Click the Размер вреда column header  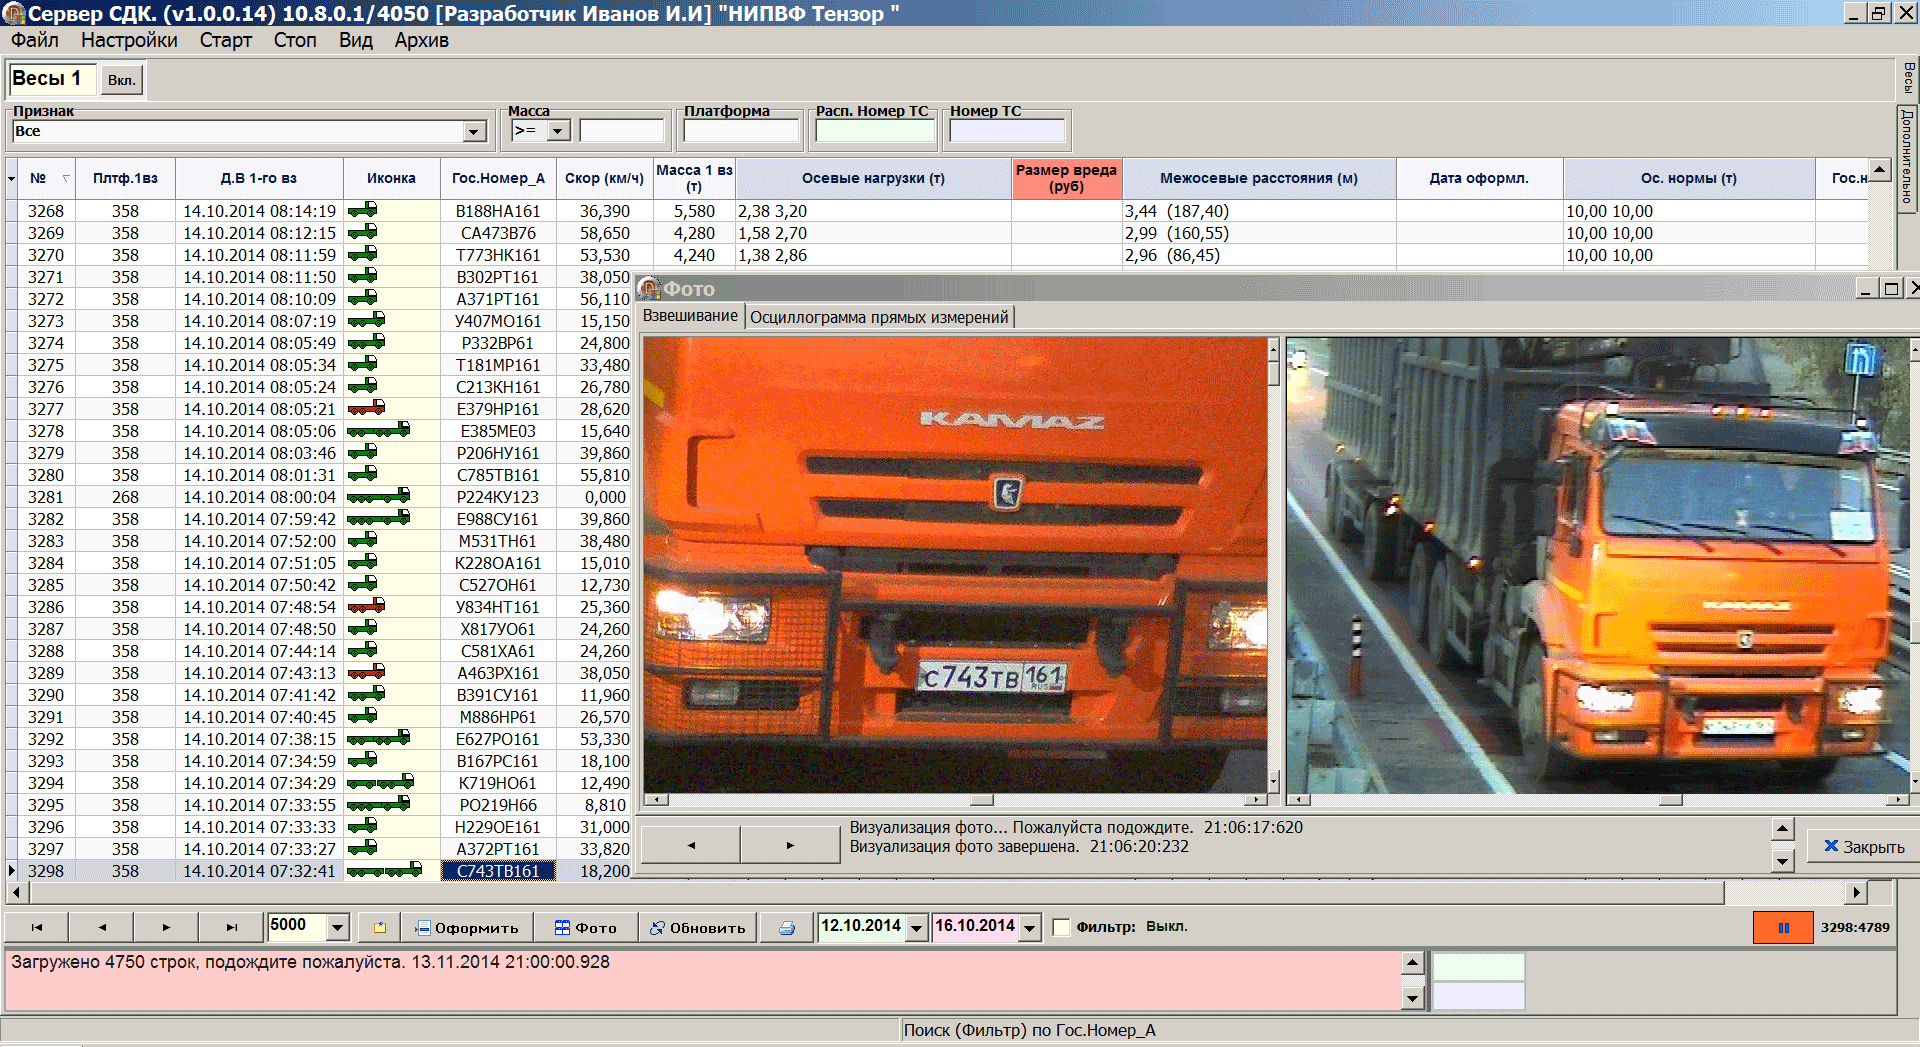point(1066,178)
